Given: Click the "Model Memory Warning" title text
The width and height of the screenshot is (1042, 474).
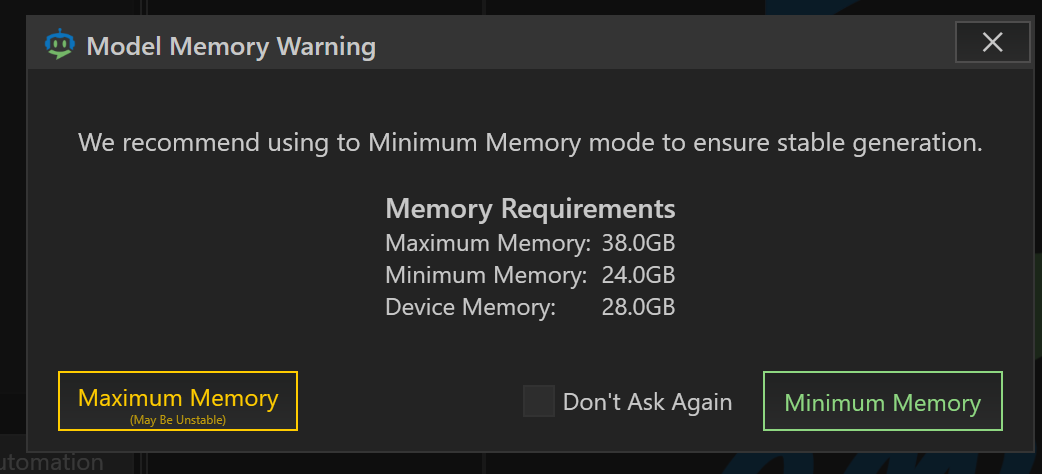Looking at the screenshot, I should pyautogui.click(x=231, y=46).
